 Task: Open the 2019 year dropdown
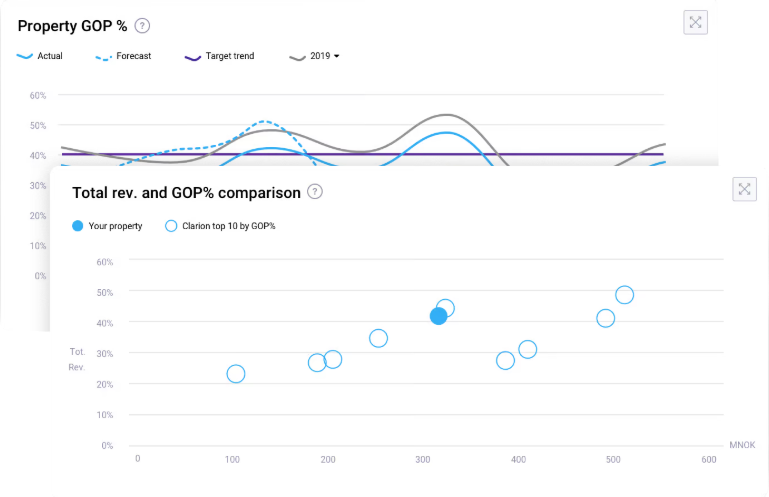(x=325, y=56)
